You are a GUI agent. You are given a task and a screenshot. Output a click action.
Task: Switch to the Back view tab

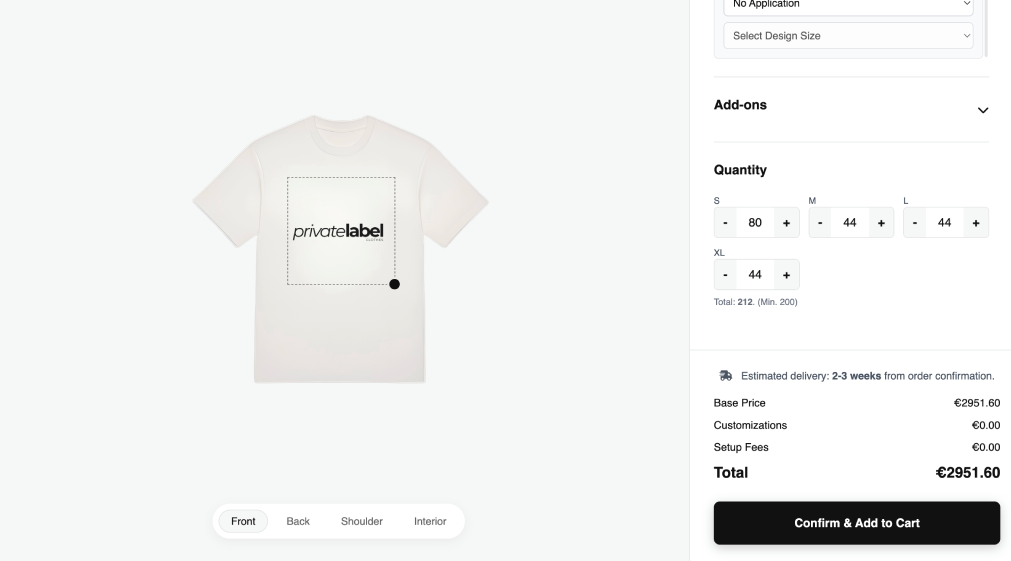pyautogui.click(x=298, y=521)
